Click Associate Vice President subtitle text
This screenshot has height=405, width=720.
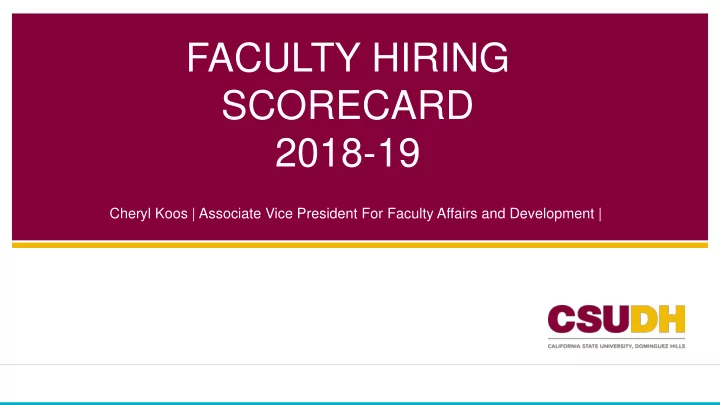coord(278,214)
